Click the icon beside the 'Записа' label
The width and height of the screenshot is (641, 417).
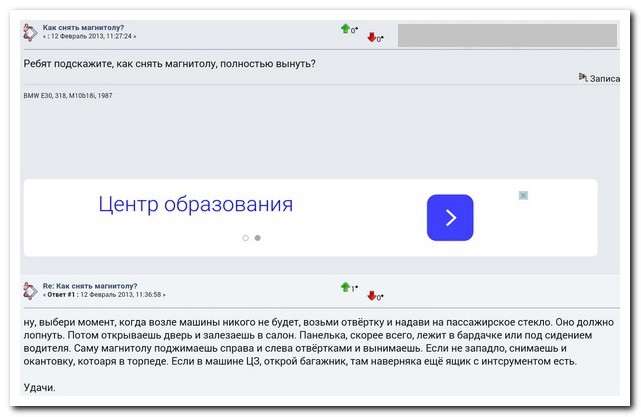pos(583,77)
